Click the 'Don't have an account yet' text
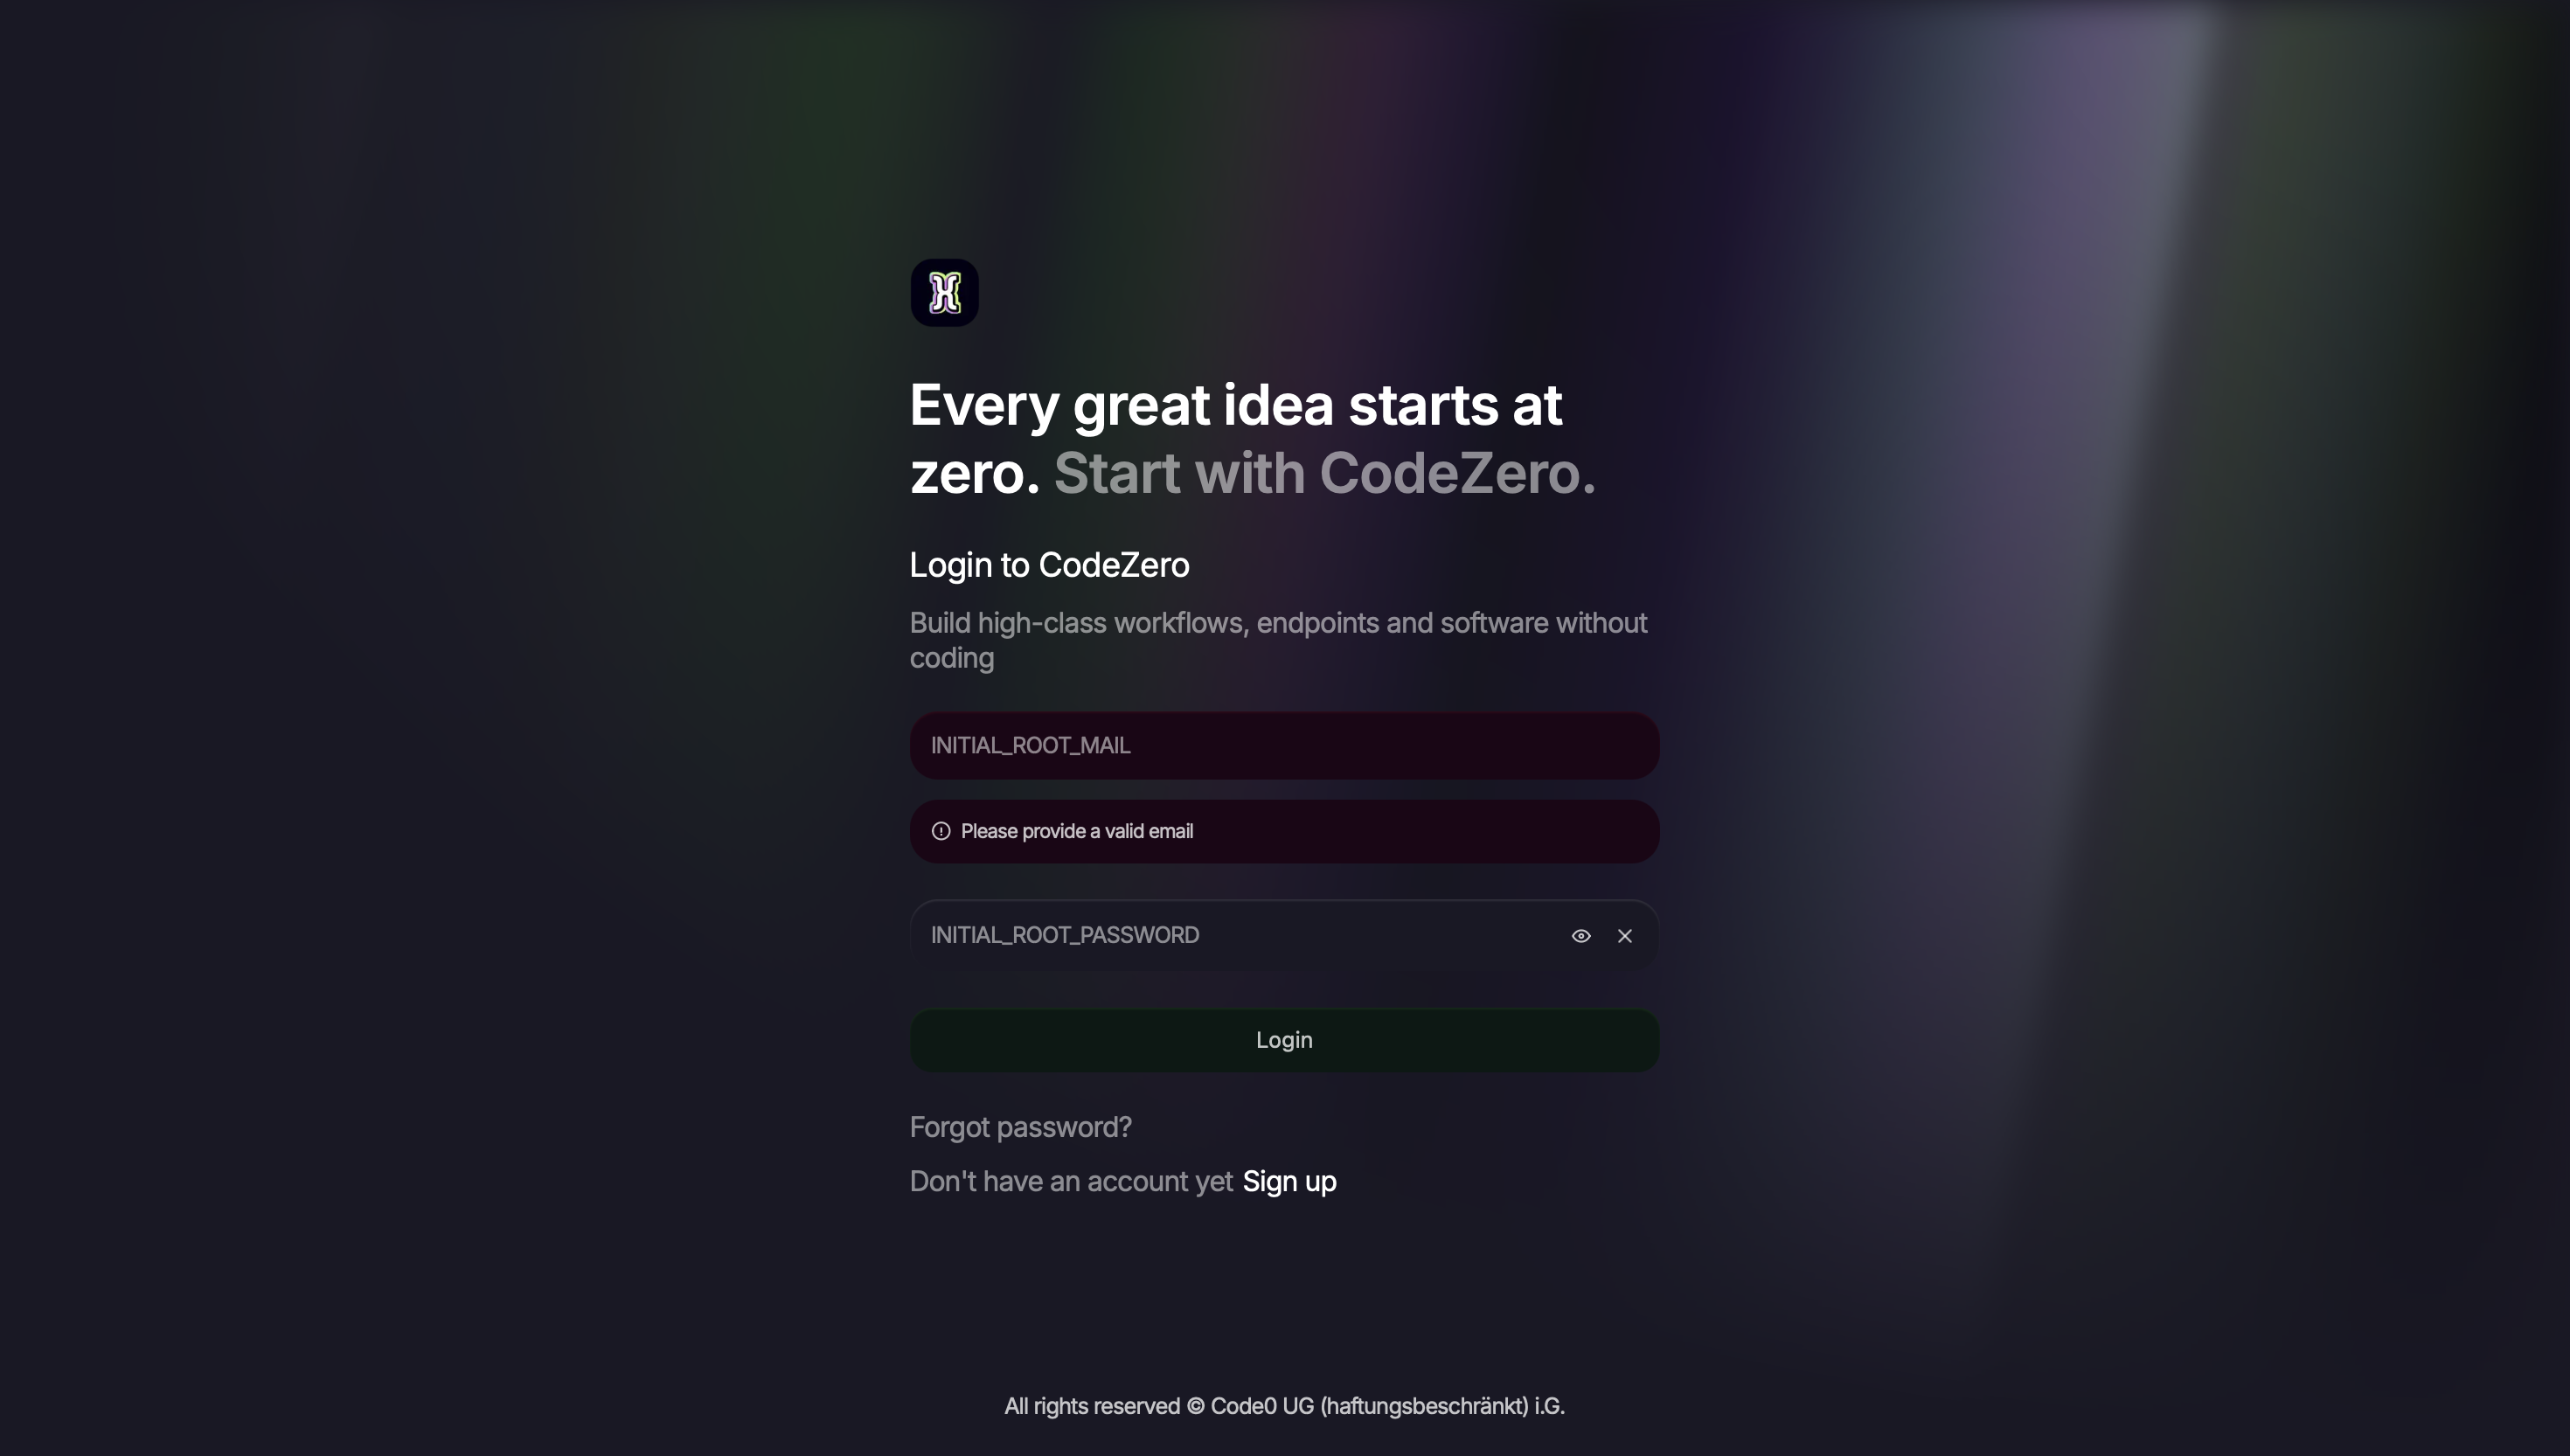Image resolution: width=2570 pixels, height=1456 pixels. 1070,1181
